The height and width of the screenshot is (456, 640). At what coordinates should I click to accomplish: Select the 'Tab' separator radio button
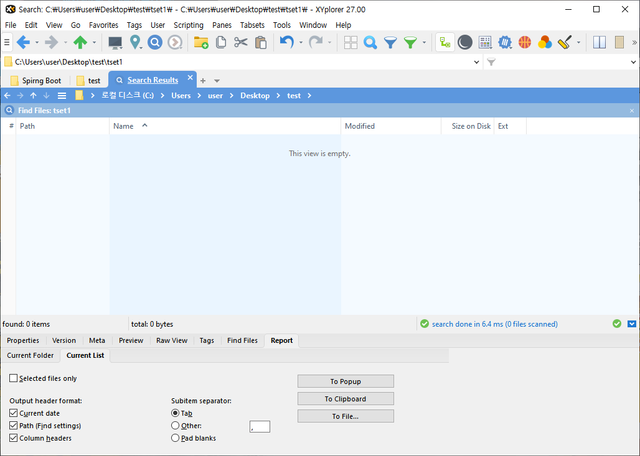[x=175, y=413]
